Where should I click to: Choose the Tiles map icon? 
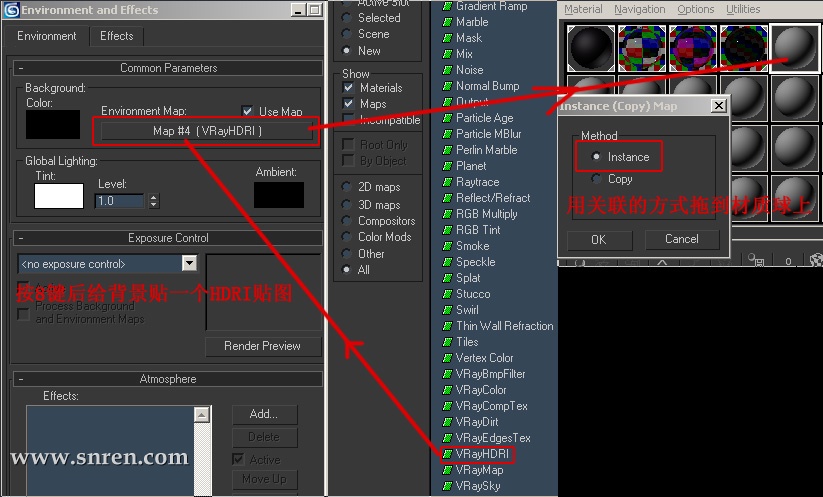tap(447, 342)
